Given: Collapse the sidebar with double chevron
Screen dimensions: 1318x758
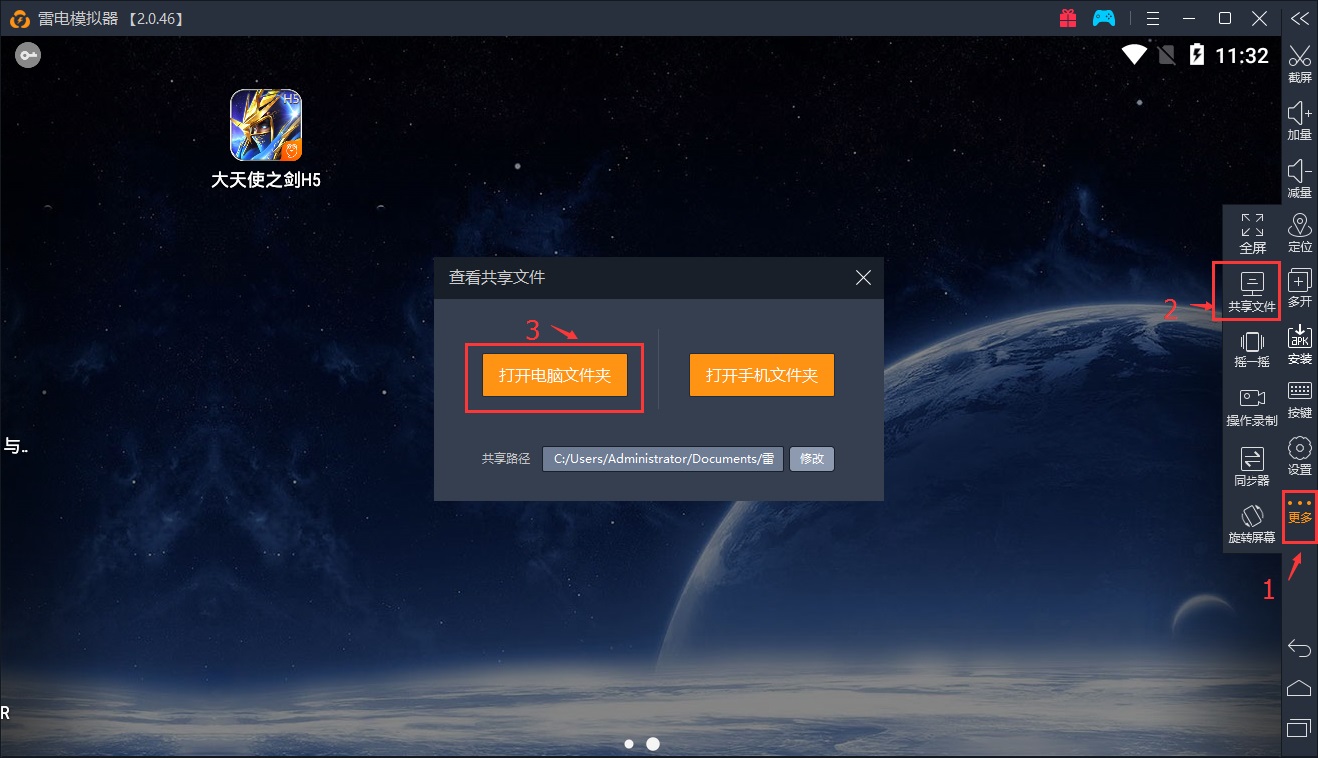Looking at the screenshot, I should [1299, 18].
